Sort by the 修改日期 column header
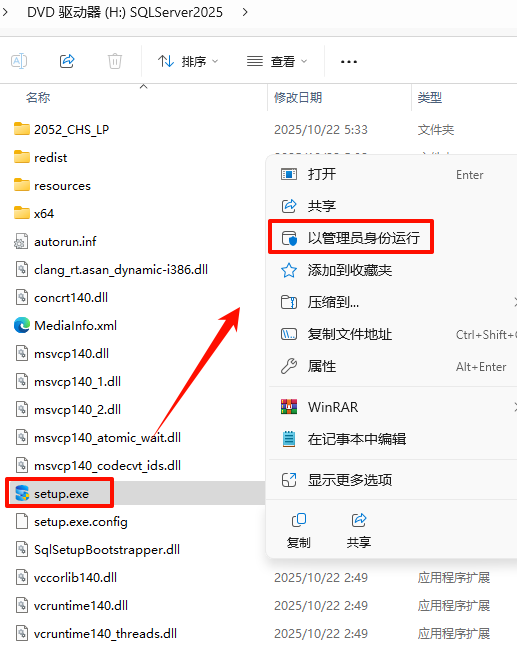517x656 pixels. 298,97
